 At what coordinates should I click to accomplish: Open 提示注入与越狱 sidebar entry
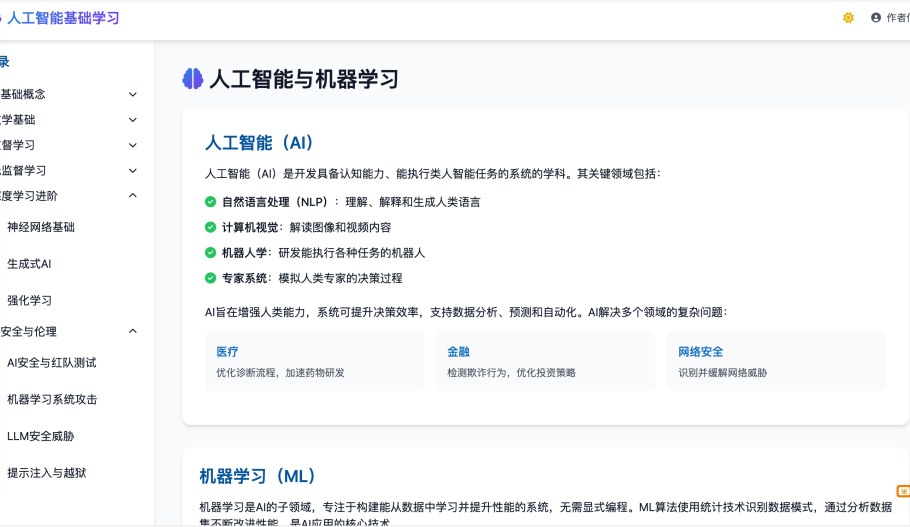46,473
